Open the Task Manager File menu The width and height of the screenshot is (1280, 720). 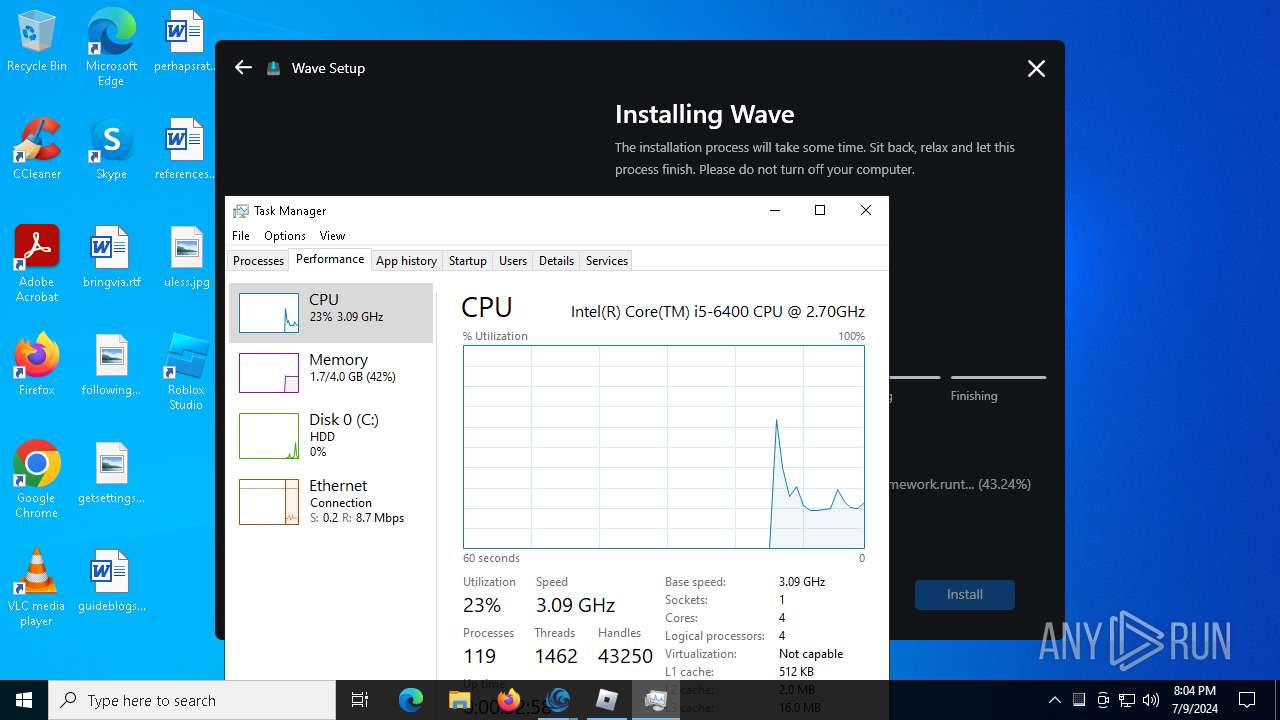point(241,236)
